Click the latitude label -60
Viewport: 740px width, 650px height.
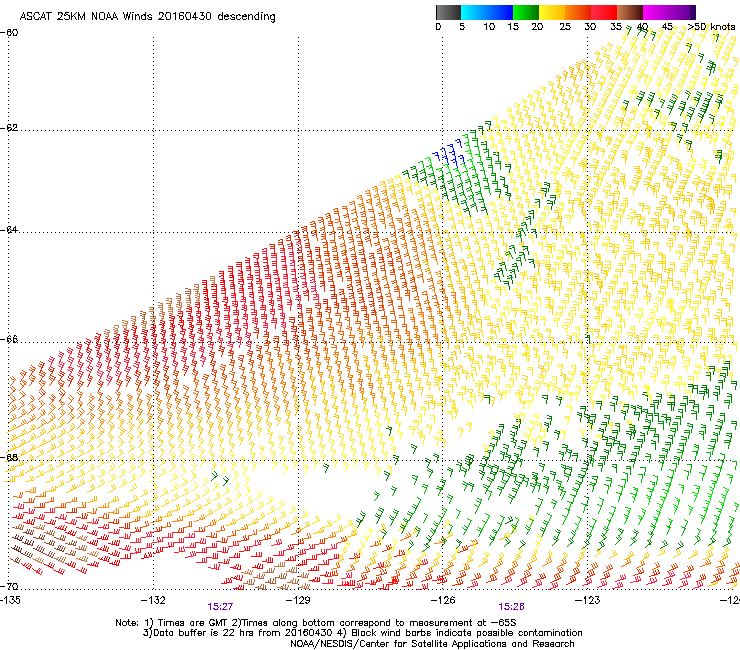[x=9, y=33]
